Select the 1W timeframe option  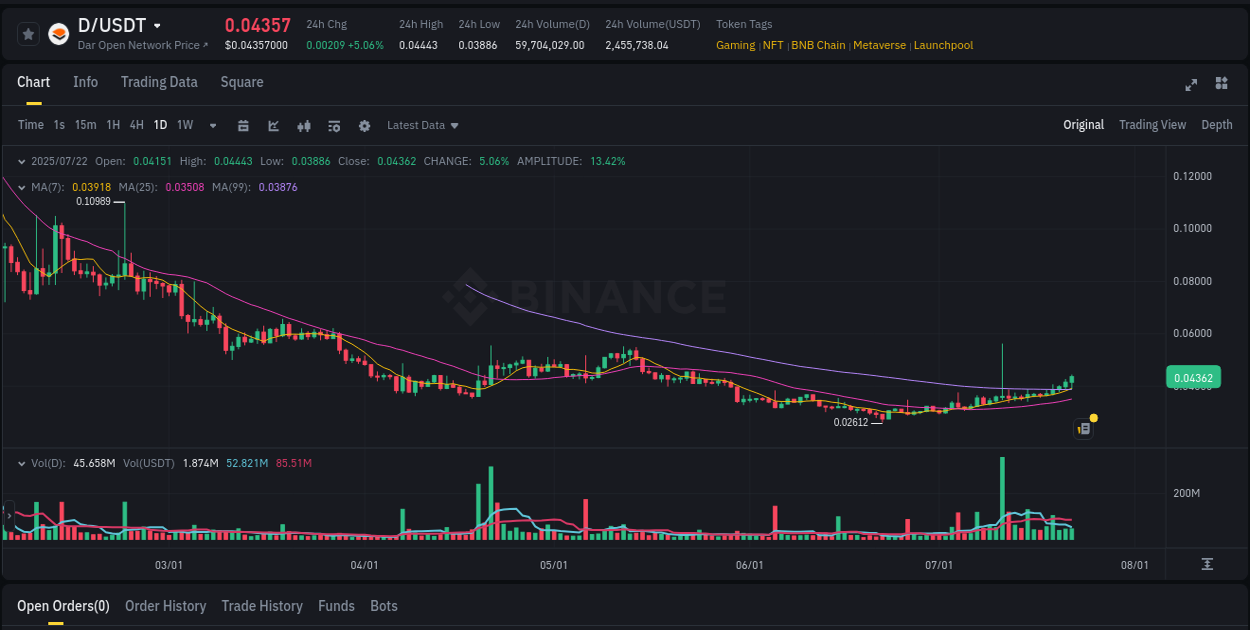coord(184,125)
